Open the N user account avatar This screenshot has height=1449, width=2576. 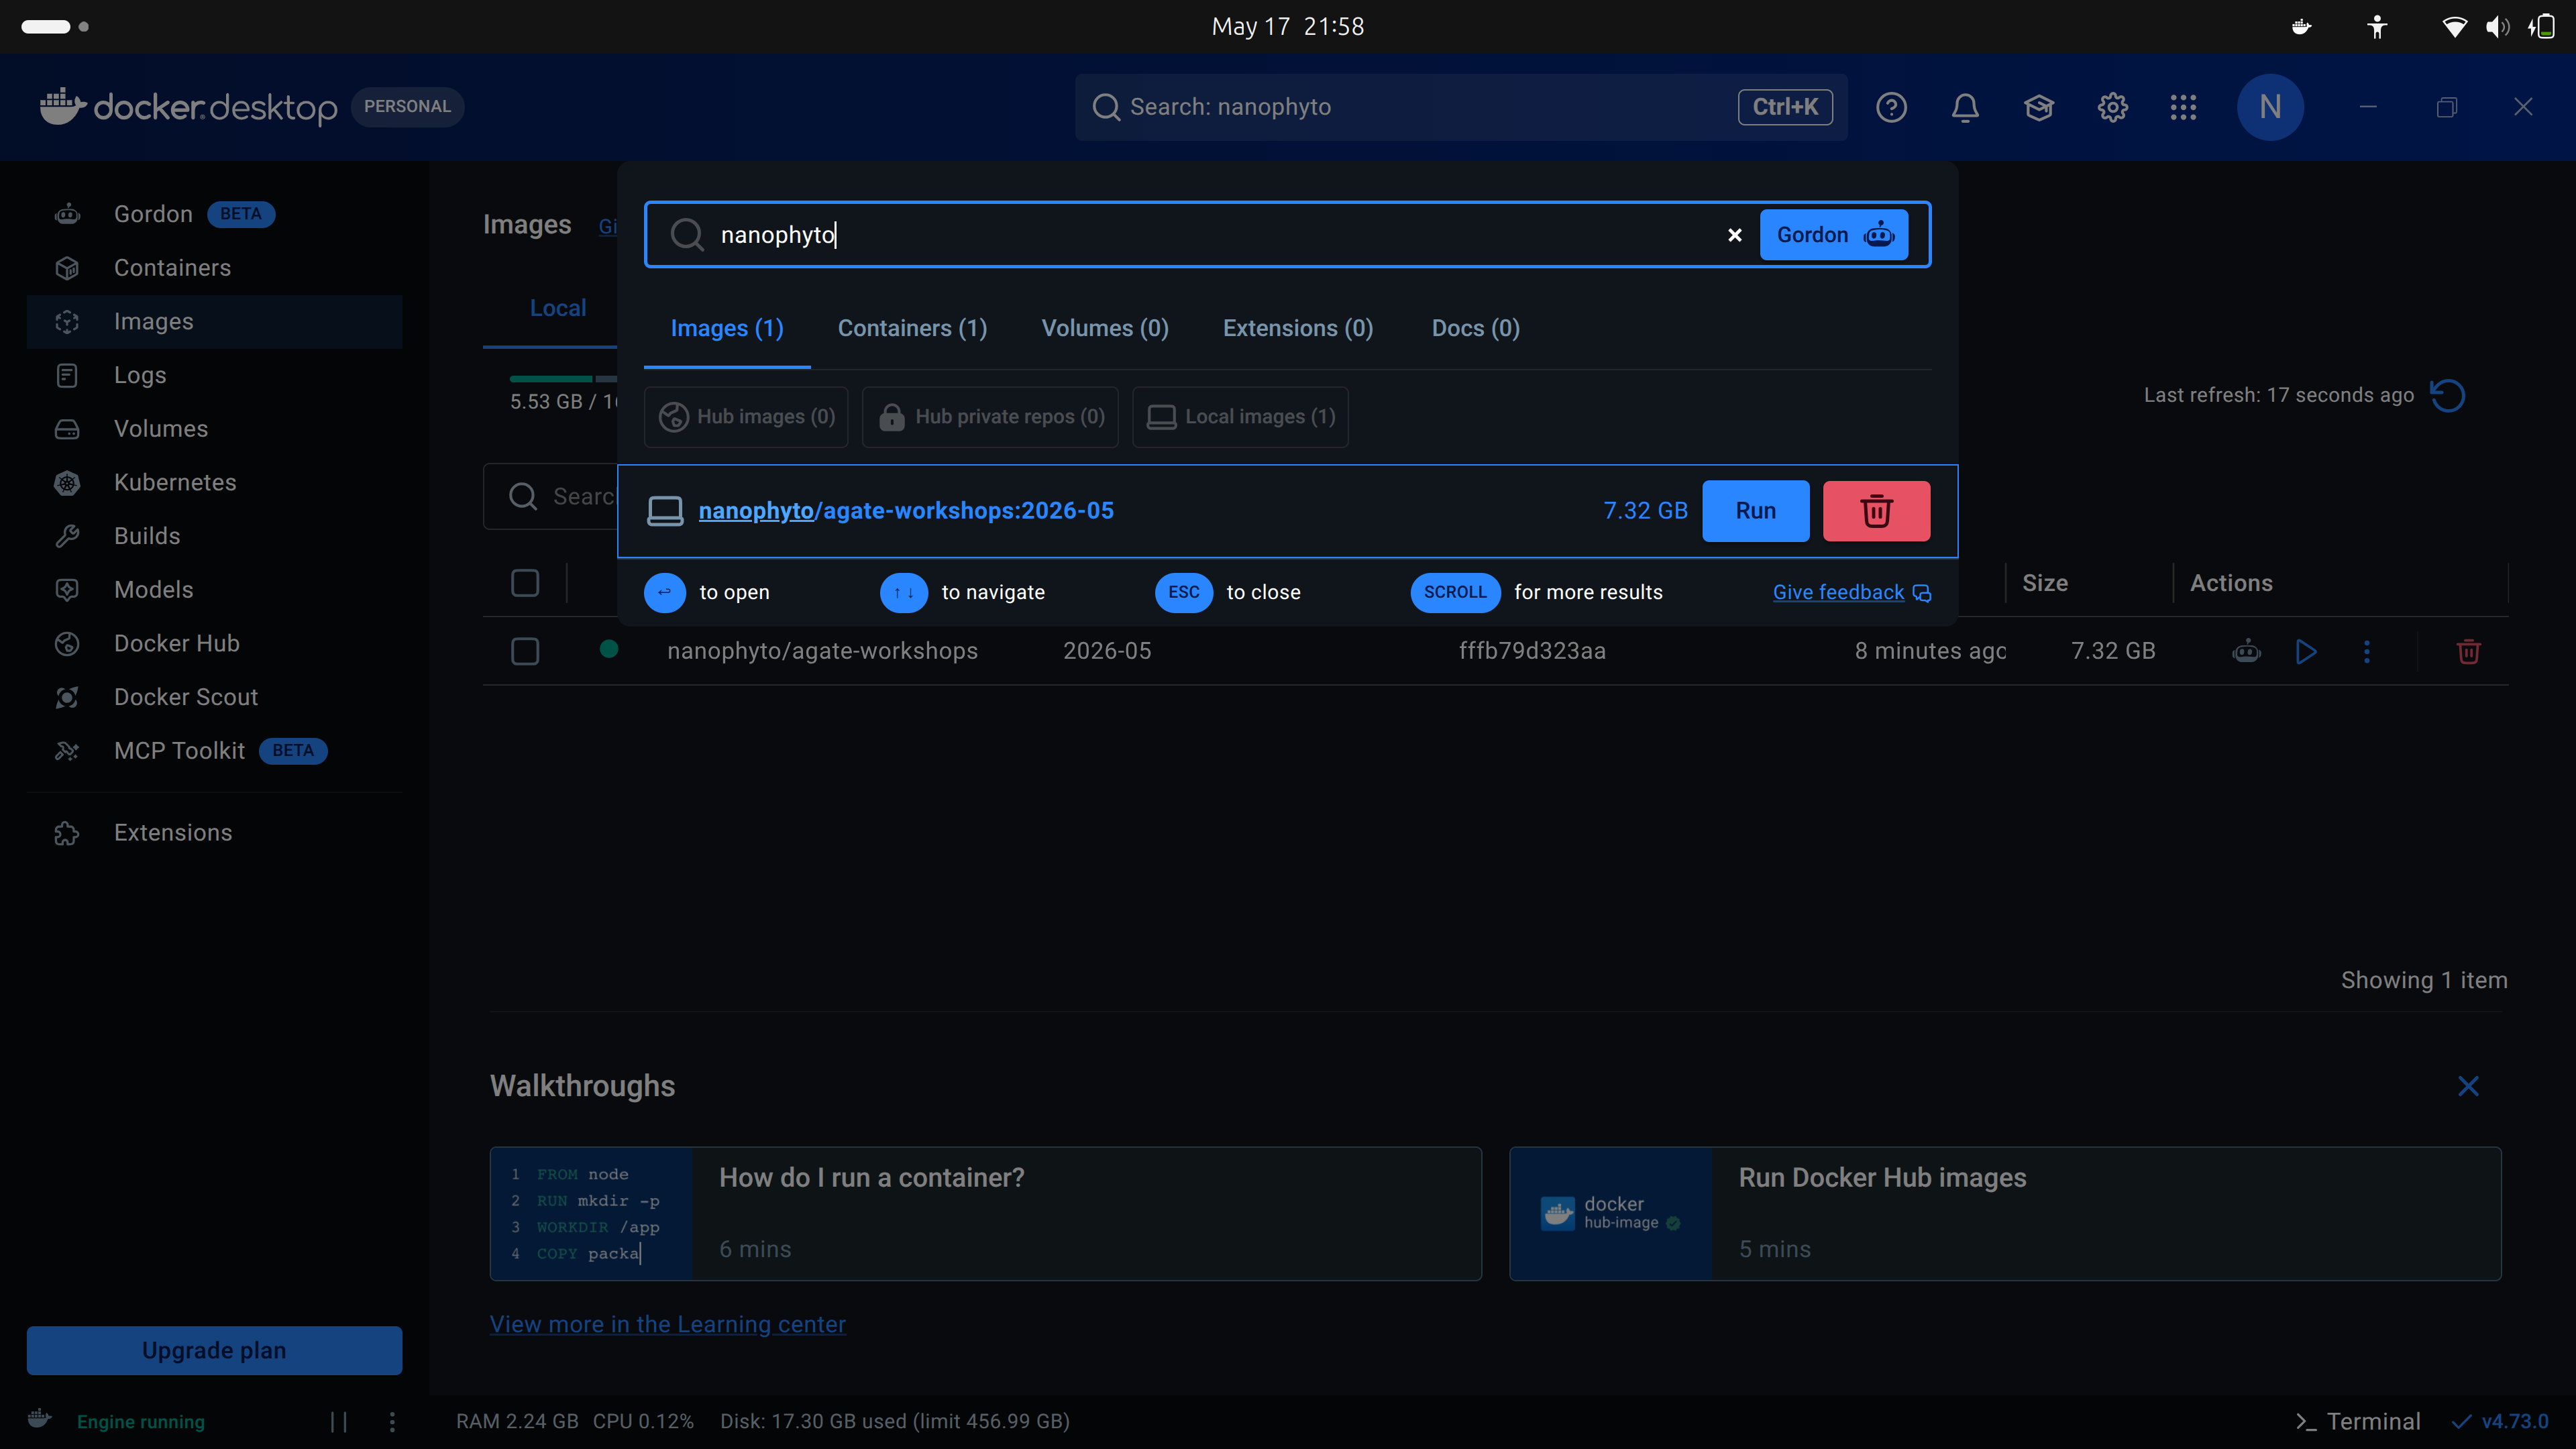[2270, 107]
